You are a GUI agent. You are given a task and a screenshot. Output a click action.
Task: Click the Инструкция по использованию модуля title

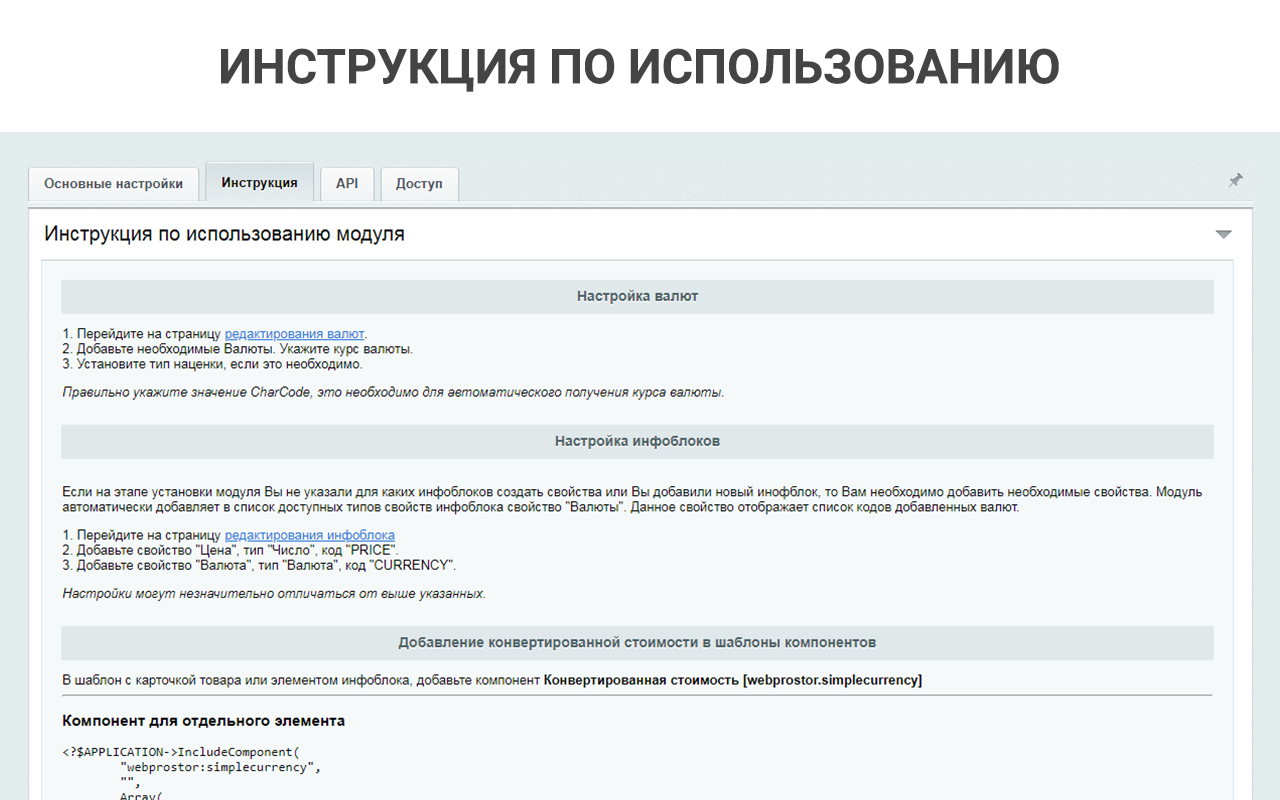[225, 235]
